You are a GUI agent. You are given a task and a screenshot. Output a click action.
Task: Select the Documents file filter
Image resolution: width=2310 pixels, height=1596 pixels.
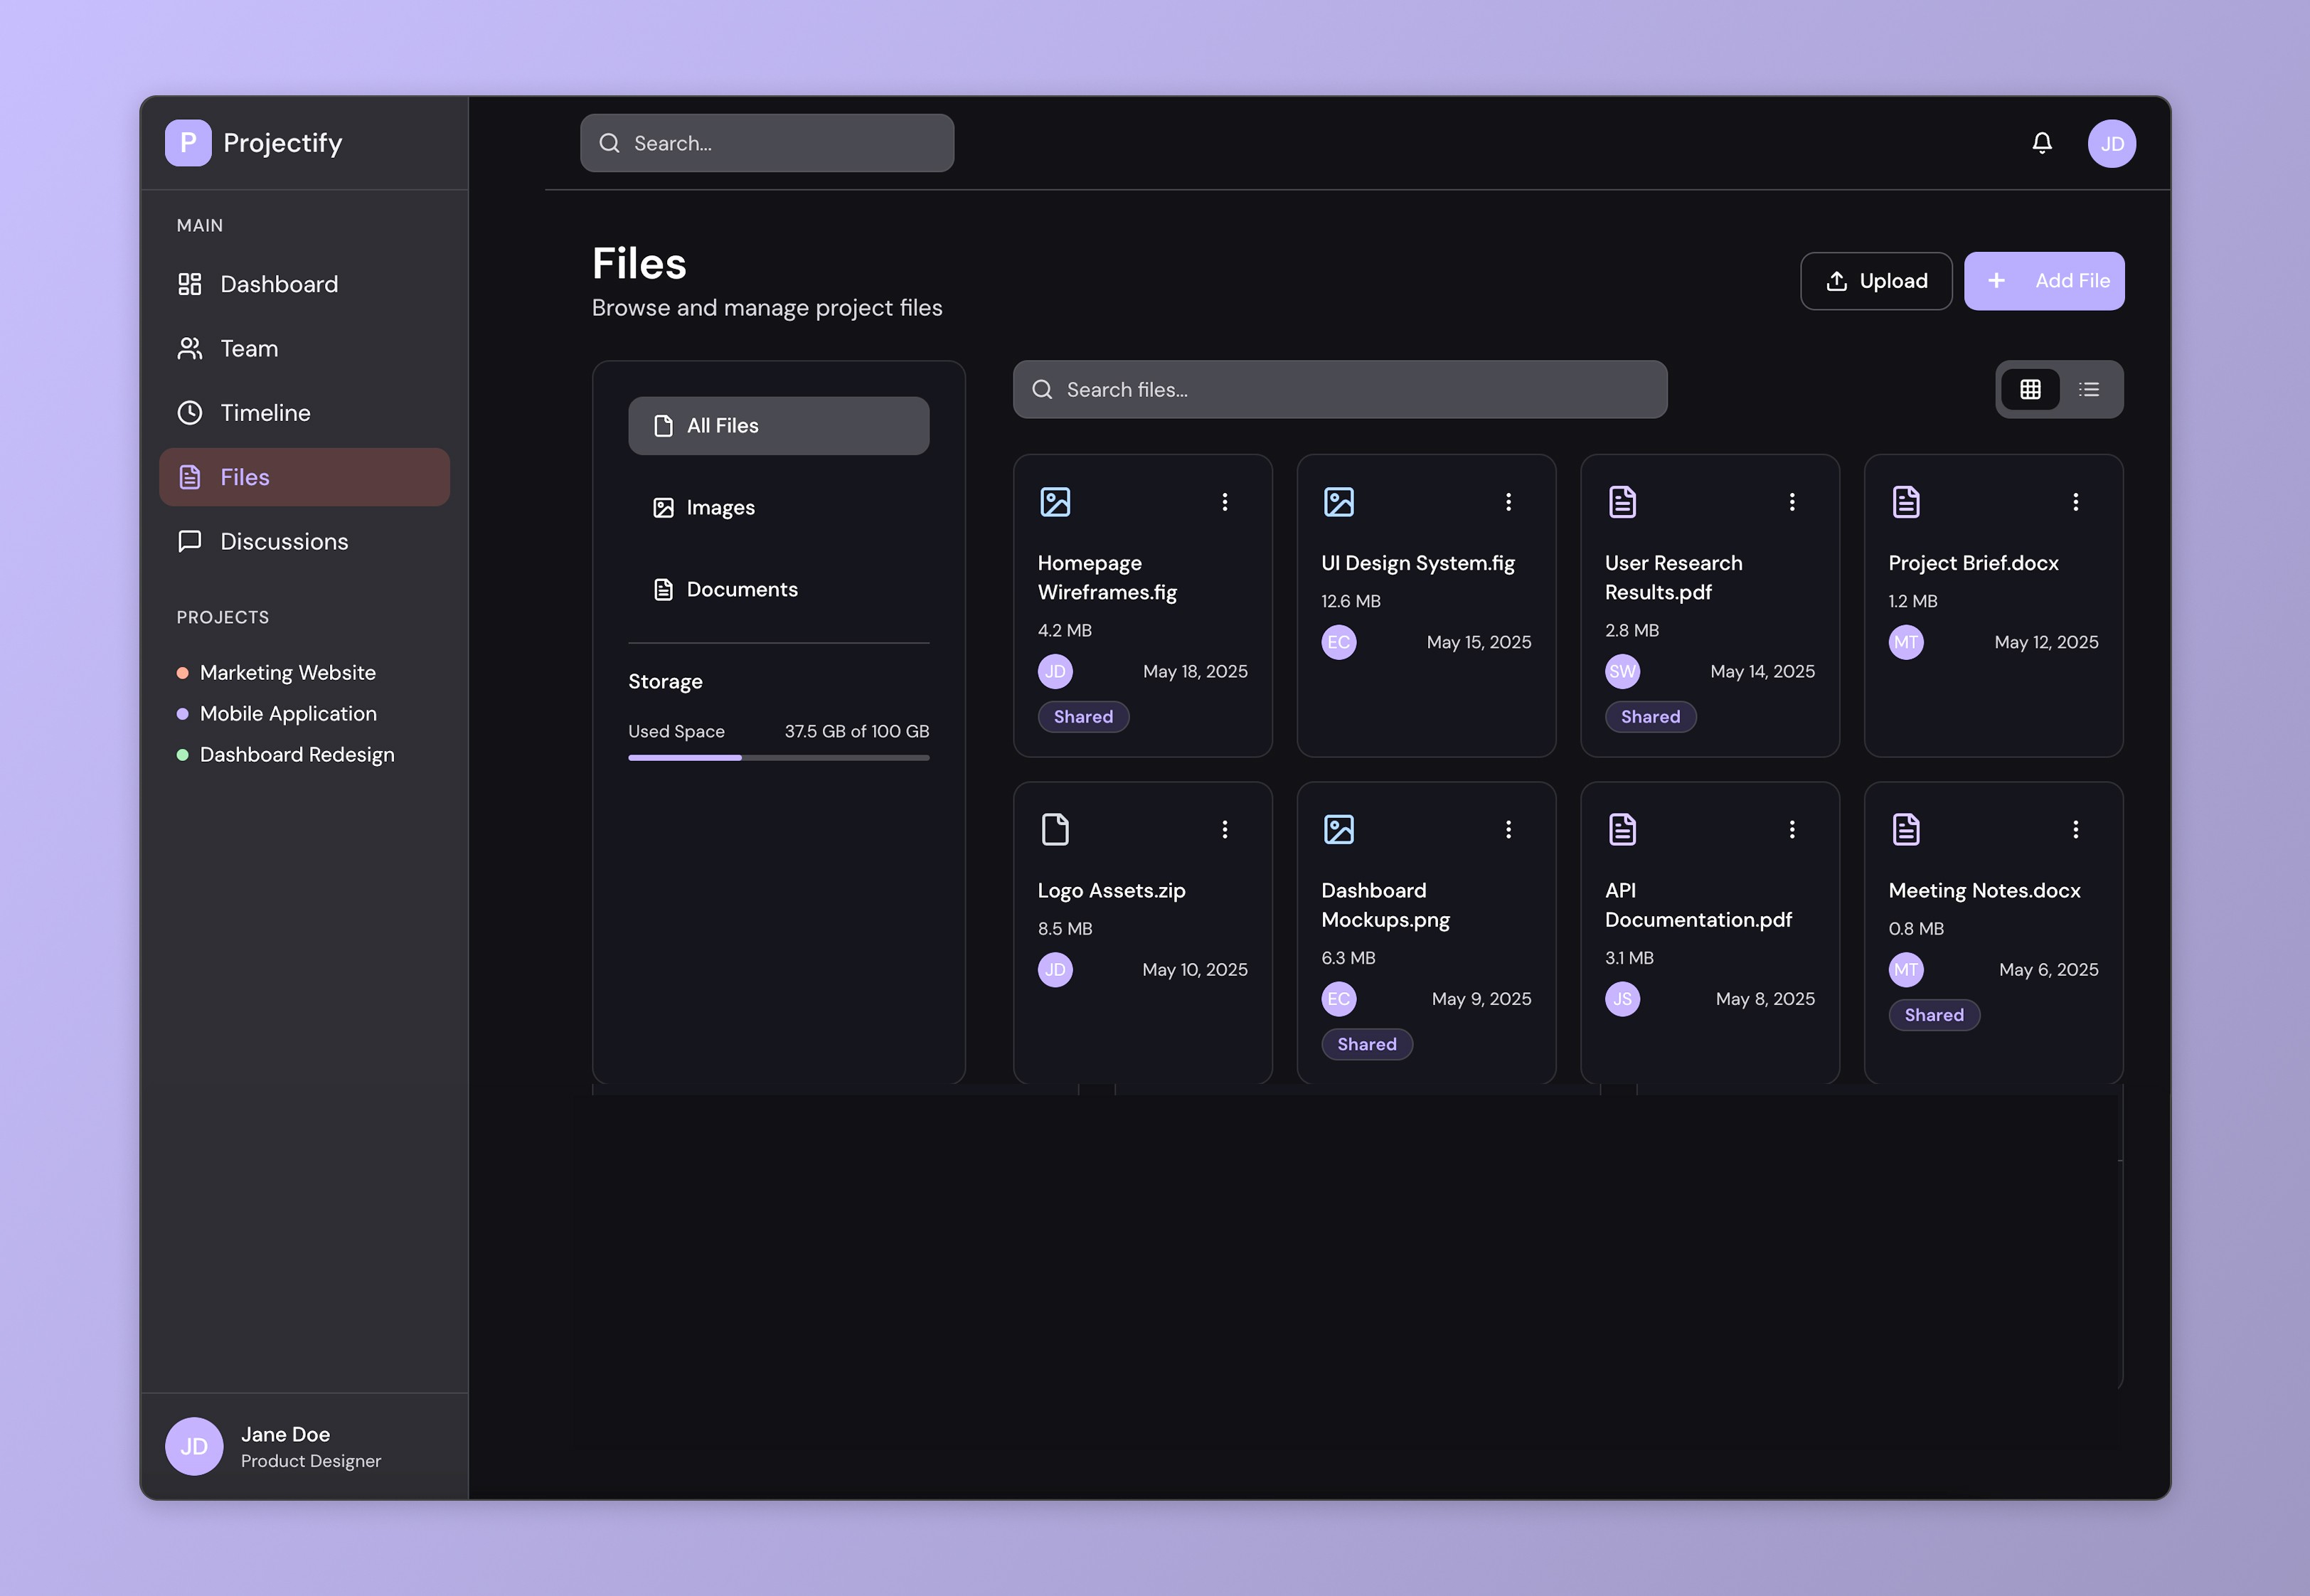(x=741, y=590)
